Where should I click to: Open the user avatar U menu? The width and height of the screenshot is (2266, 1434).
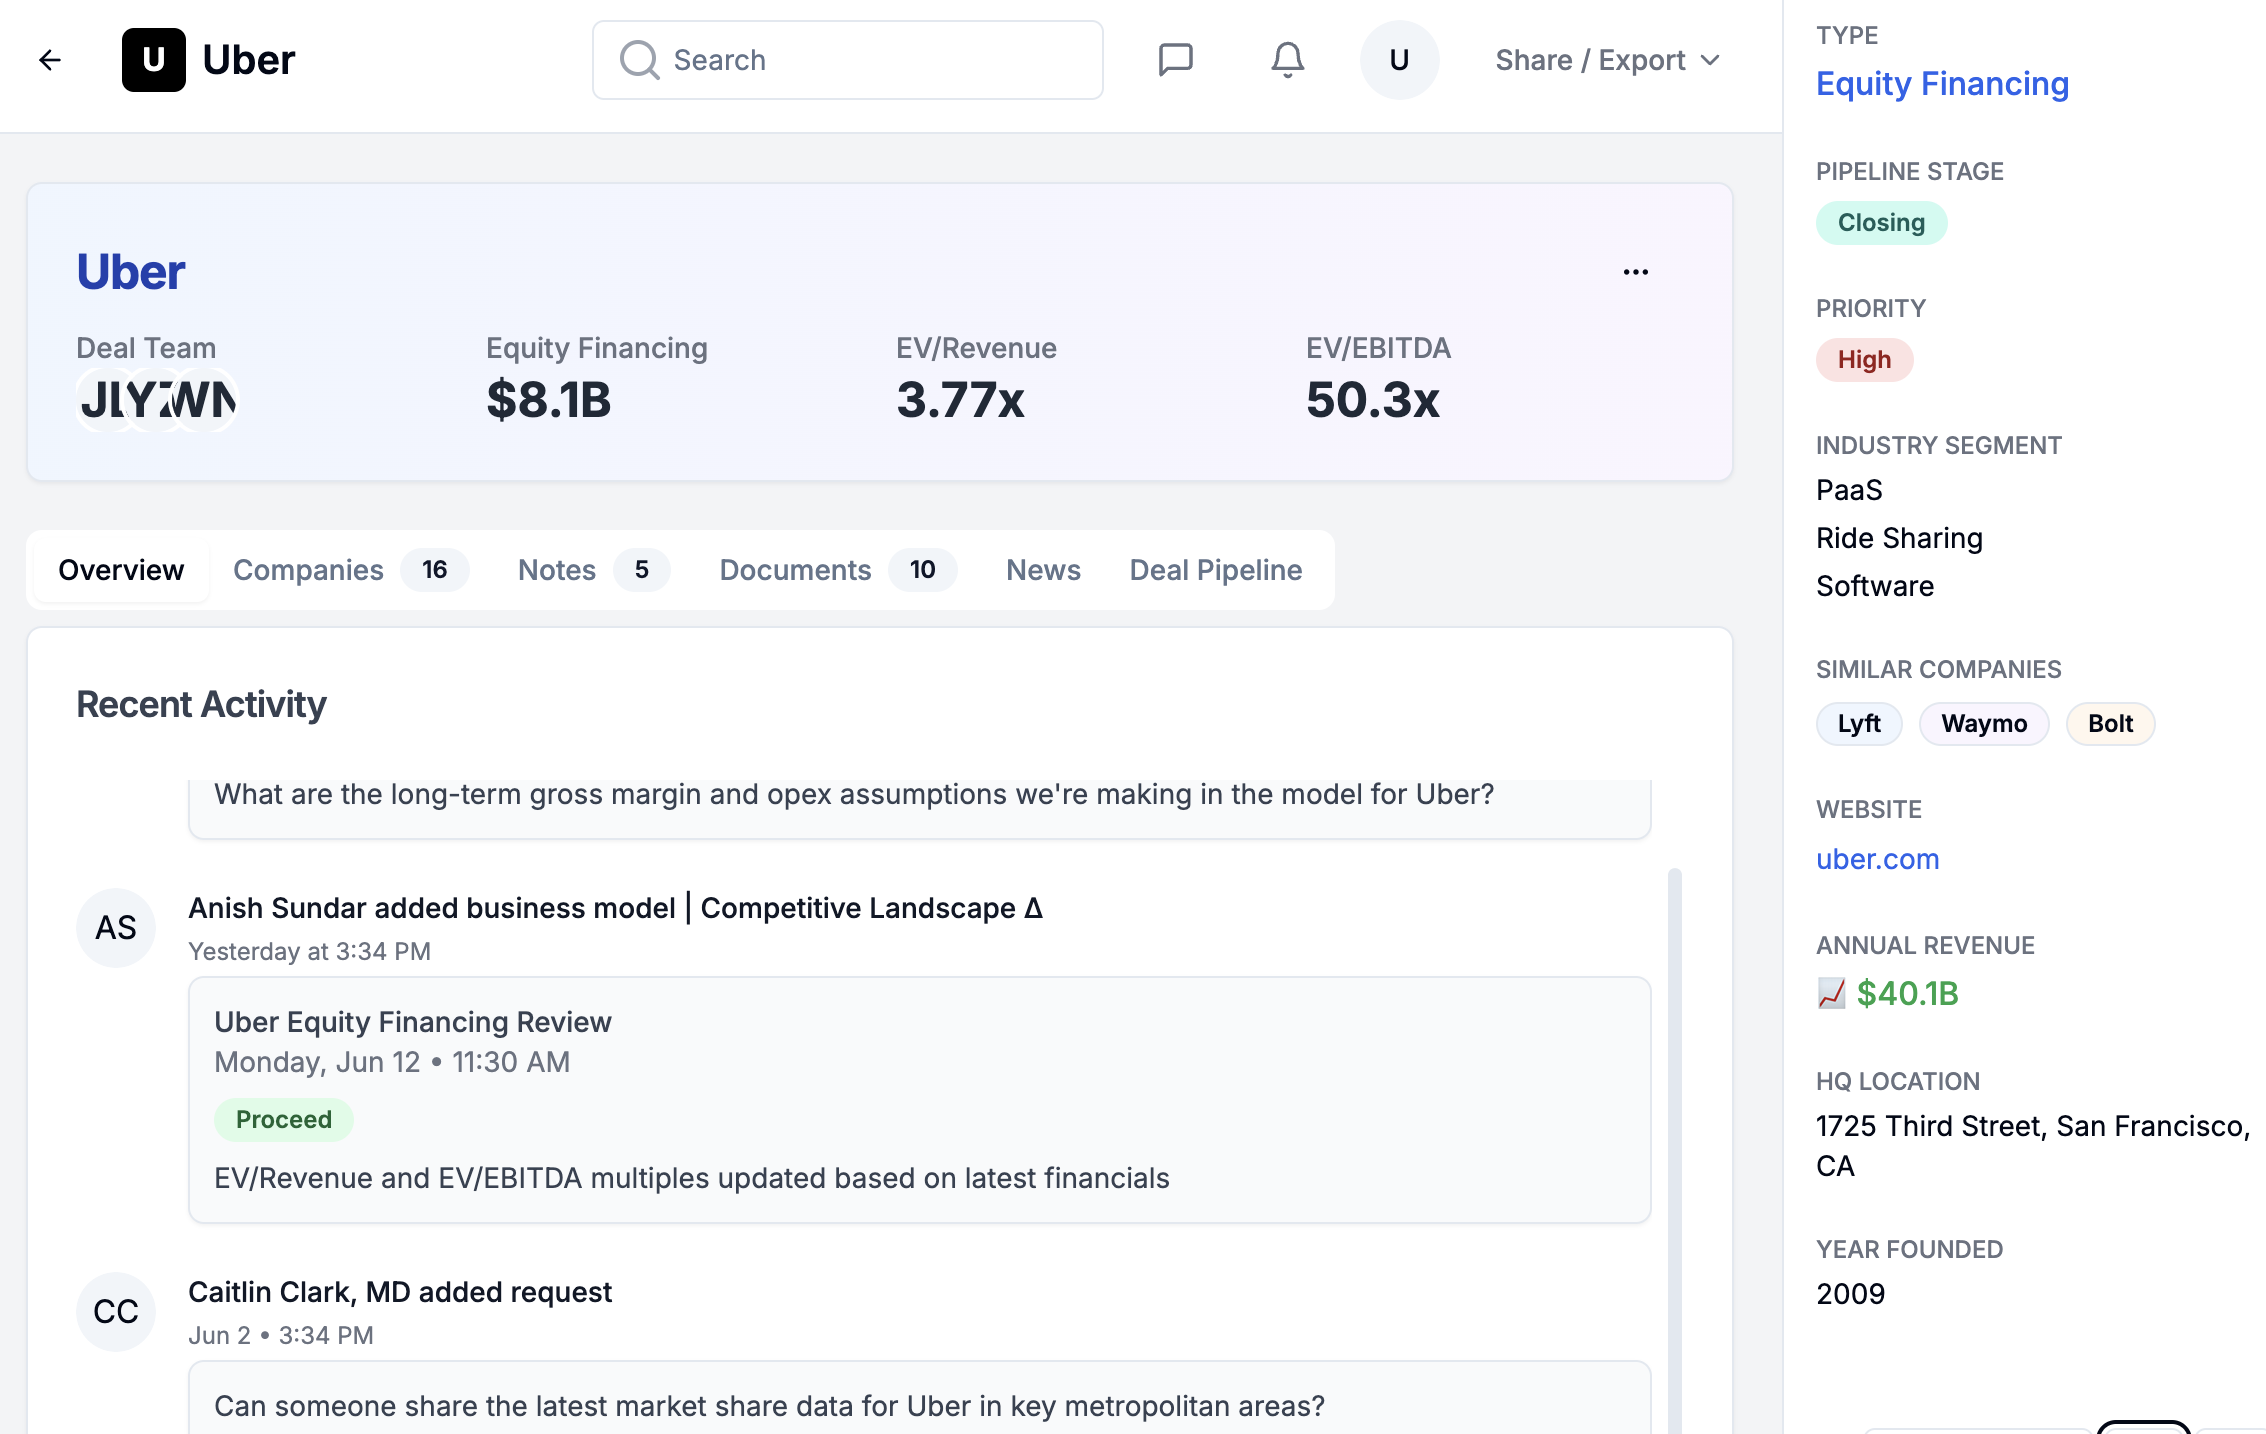click(x=1399, y=60)
